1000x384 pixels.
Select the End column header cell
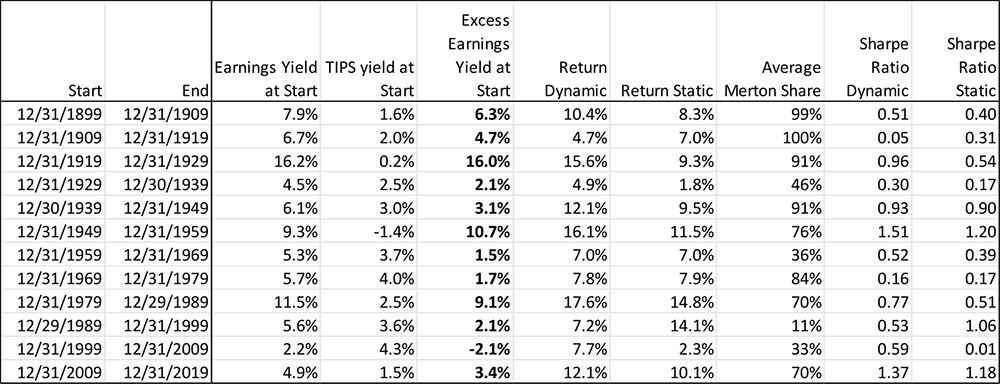pyautogui.click(x=158, y=49)
